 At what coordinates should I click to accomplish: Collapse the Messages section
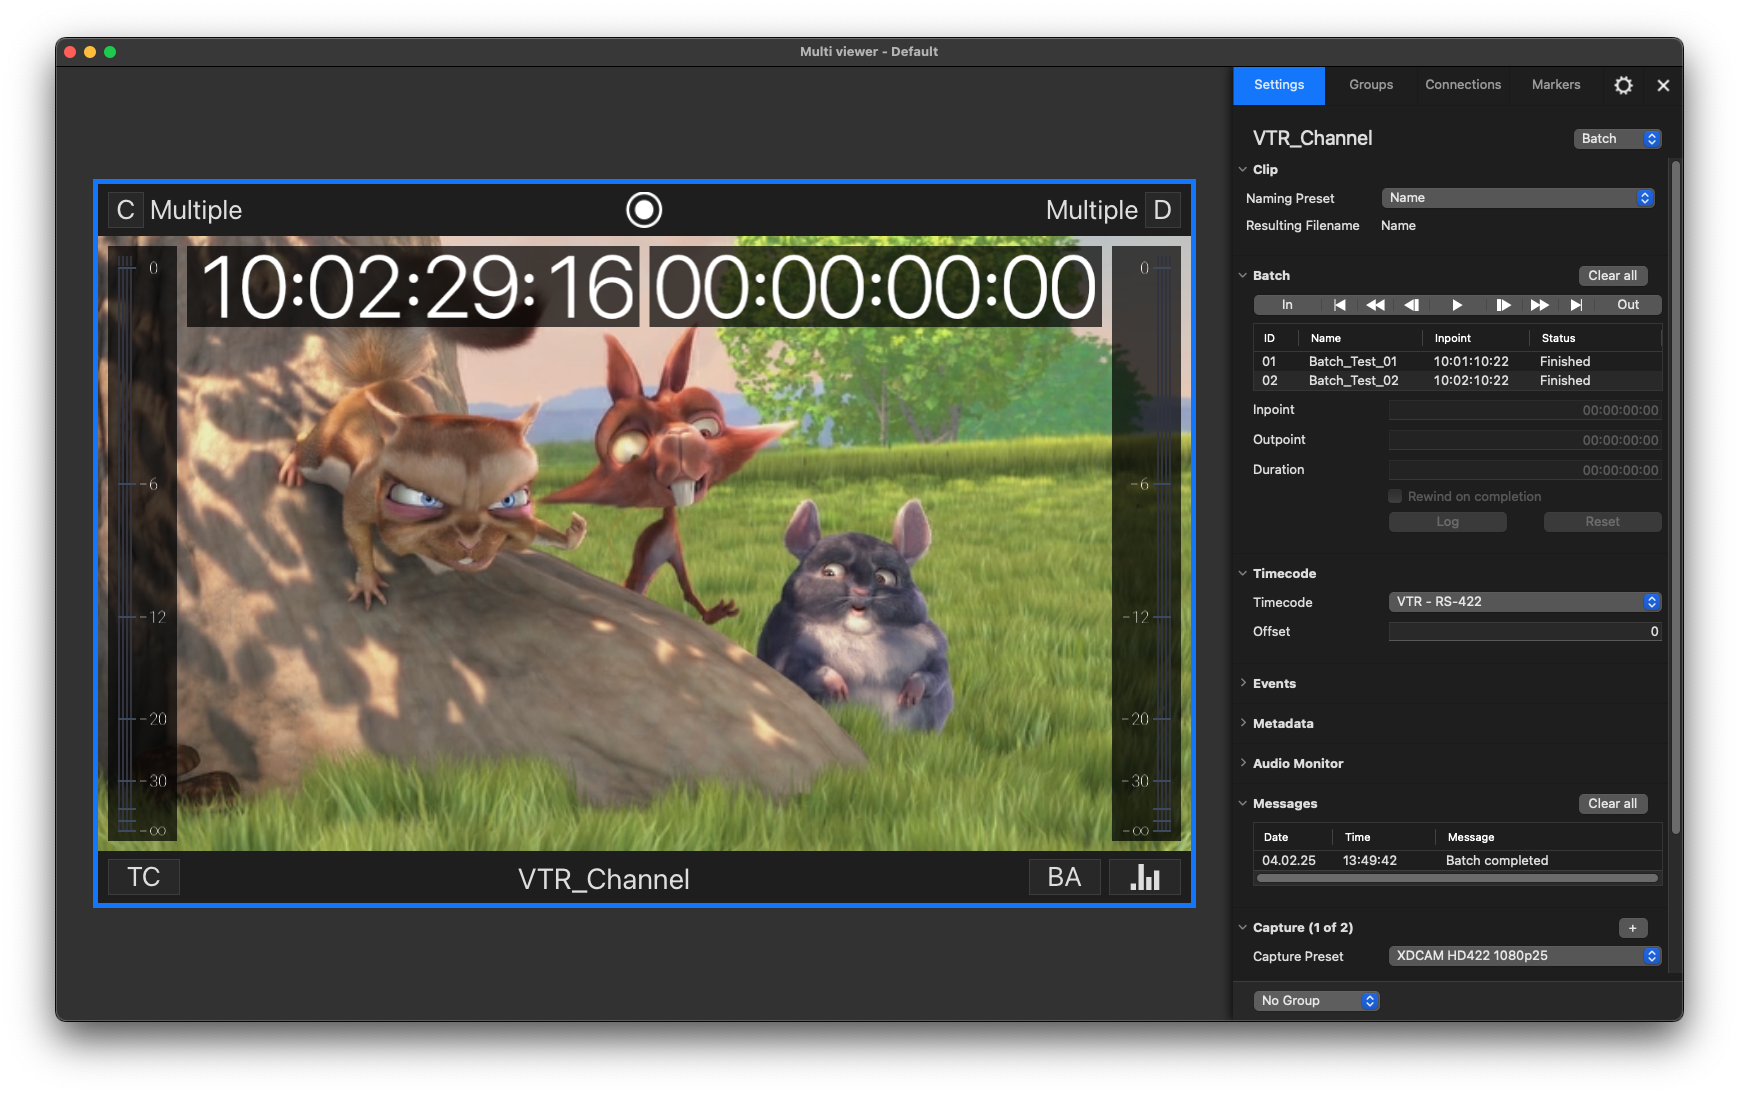(1243, 804)
